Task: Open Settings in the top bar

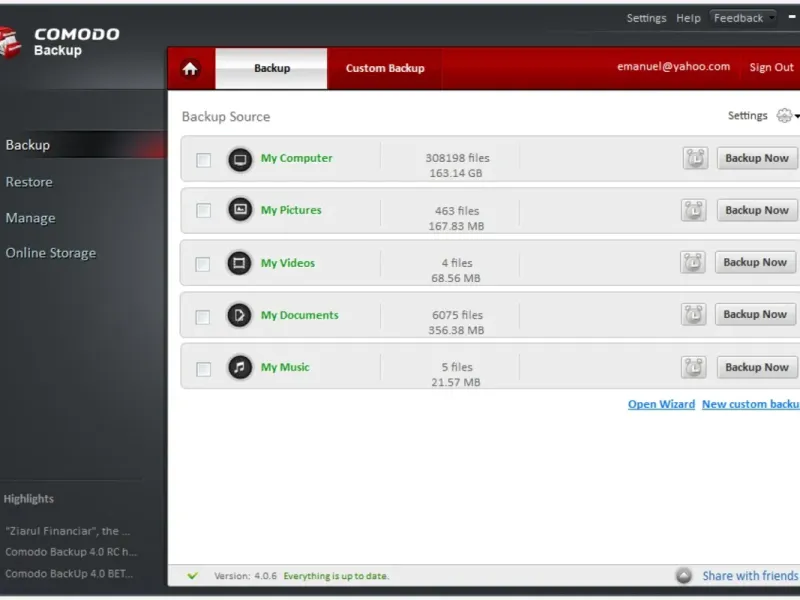Action: click(646, 18)
